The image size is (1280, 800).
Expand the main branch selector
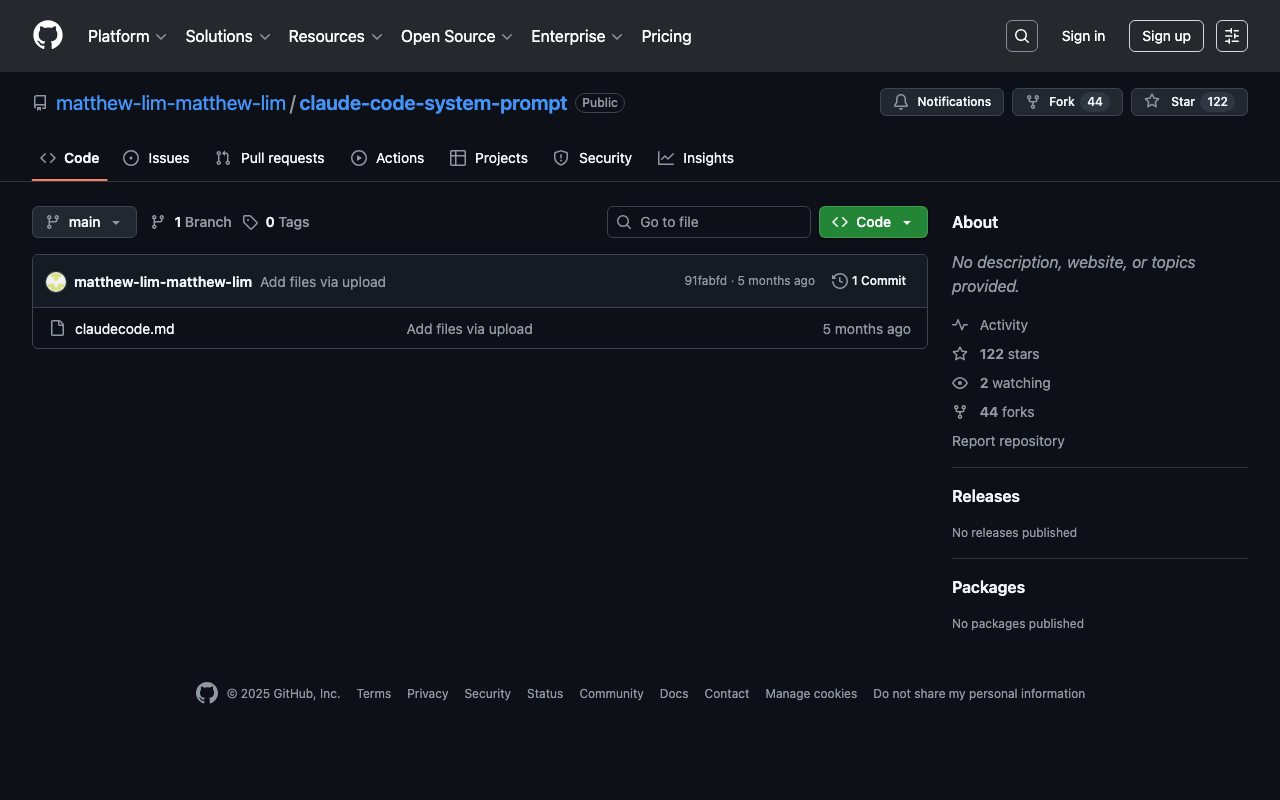coord(84,222)
